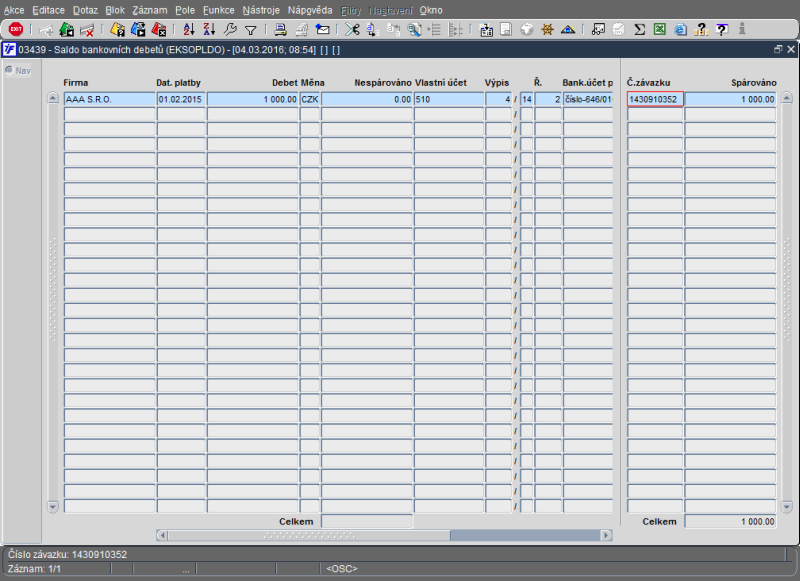Screen dimensions: 800x581
Task: Click the grey info 'i' icon
Action: pyautogui.click(x=742, y=29)
